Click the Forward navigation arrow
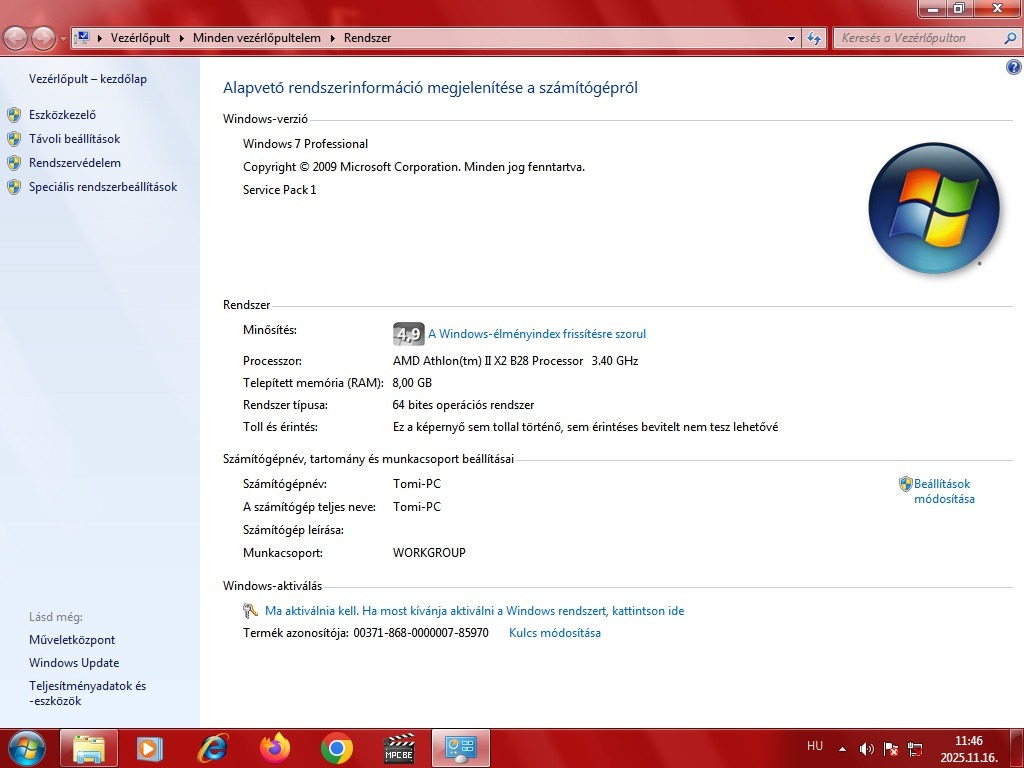Screen dimensions: 1024x768 pyautogui.click(x=43, y=39)
